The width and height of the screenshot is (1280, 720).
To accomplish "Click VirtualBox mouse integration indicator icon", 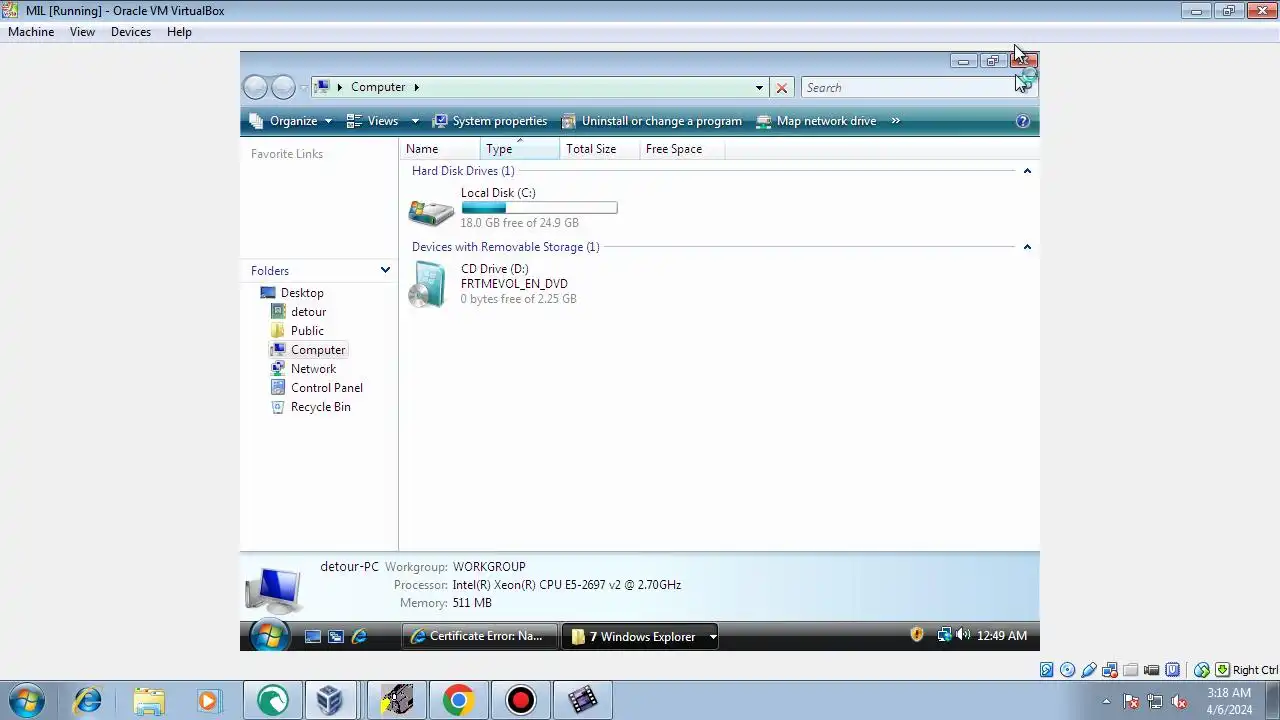I will click(1202, 670).
